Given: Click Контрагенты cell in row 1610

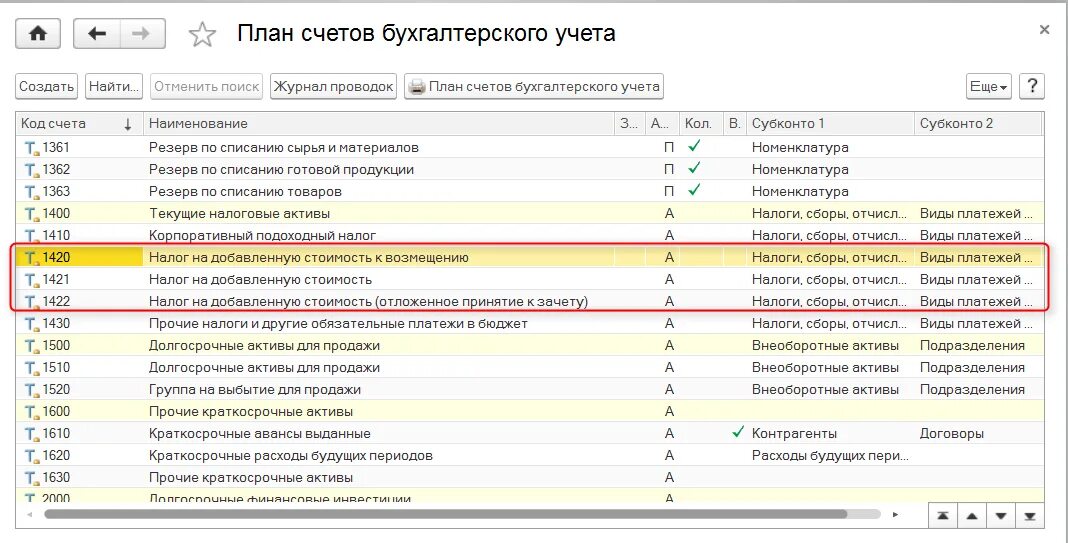Looking at the screenshot, I should [x=794, y=433].
